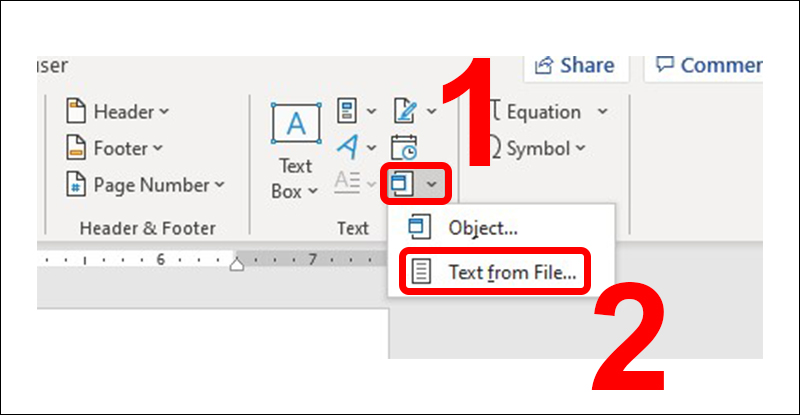Expand the Equation dropdown arrow

click(x=602, y=112)
